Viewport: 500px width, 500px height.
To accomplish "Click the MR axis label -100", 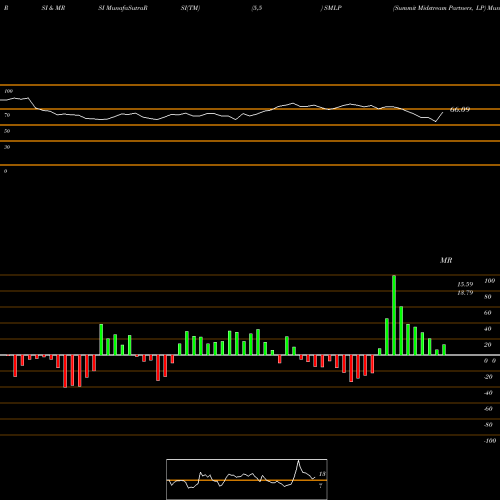I will pos(490,441).
